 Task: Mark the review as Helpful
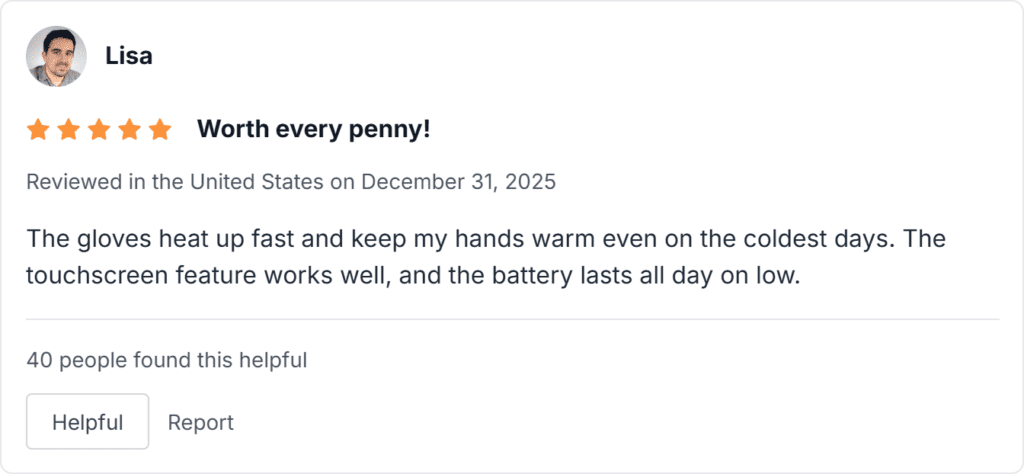pos(87,422)
